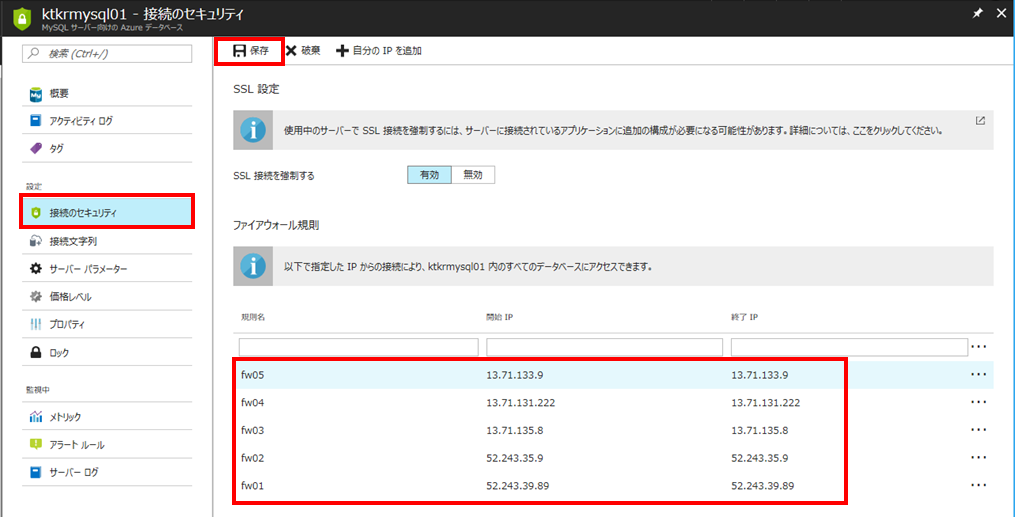Click the purple タグ tag icon

[x=36, y=149]
